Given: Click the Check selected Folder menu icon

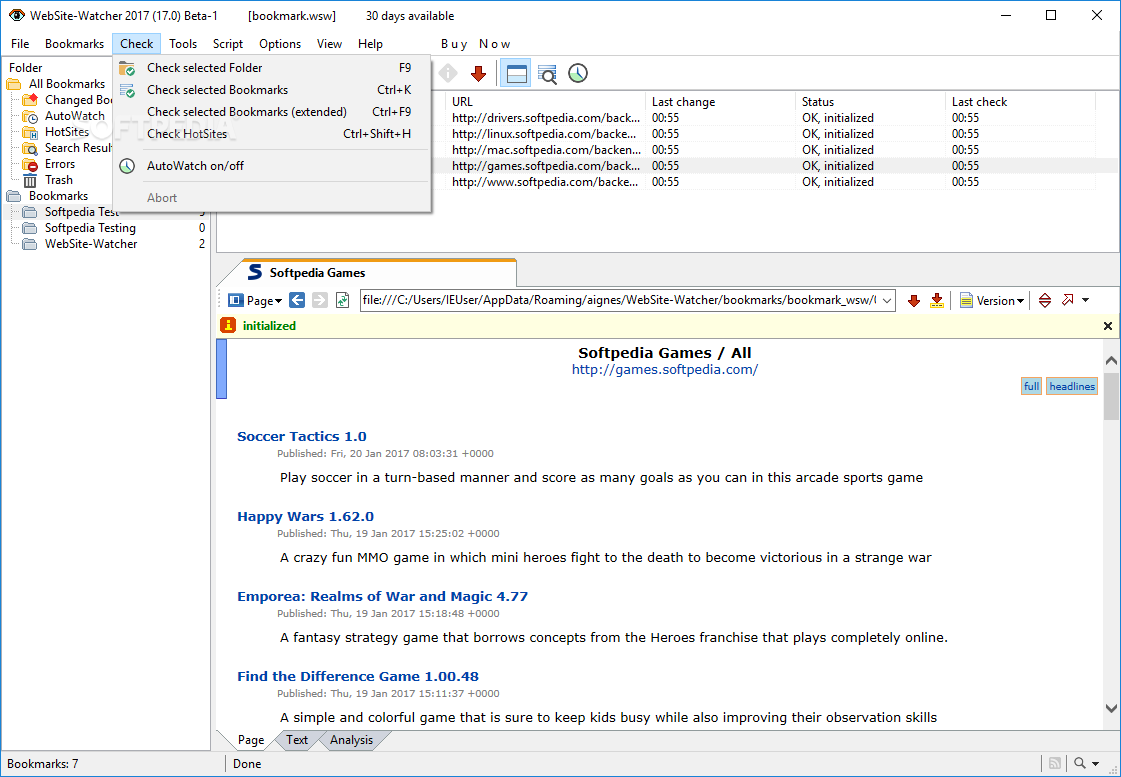Looking at the screenshot, I should [x=127, y=68].
